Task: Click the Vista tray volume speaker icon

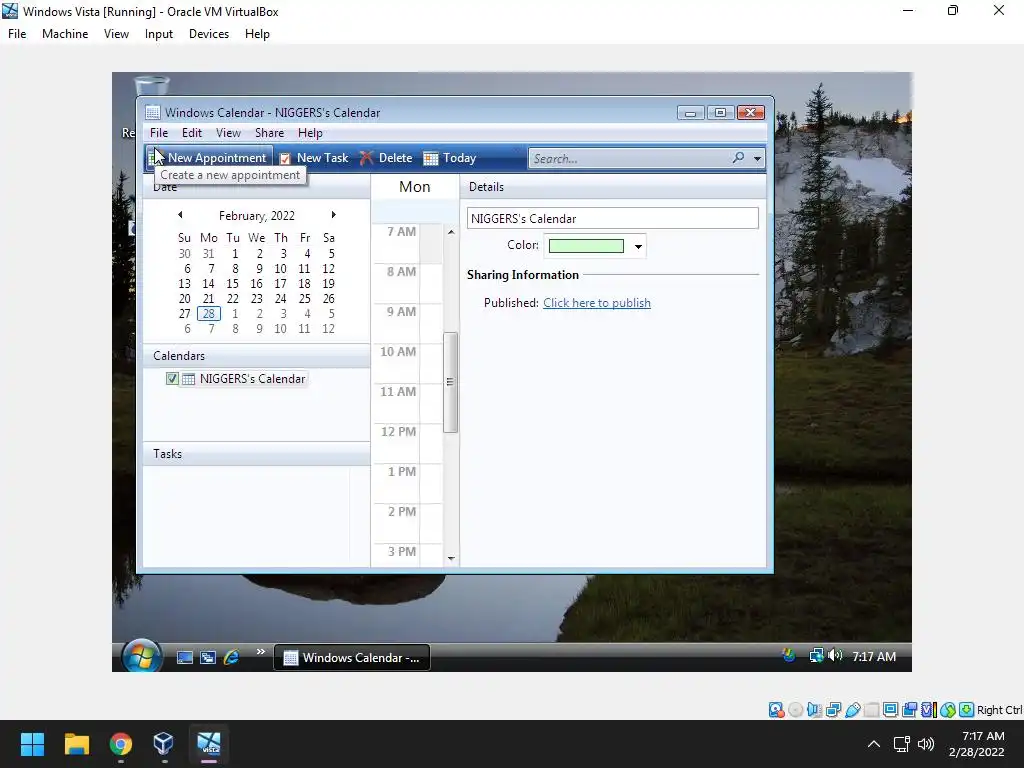Action: [835, 656]
